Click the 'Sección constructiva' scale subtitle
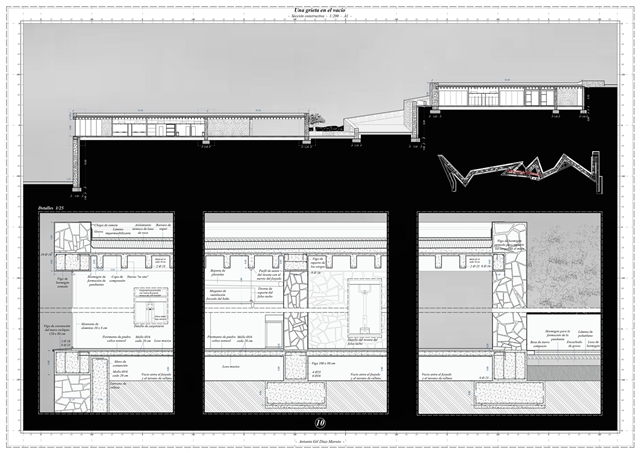Image resolution: width=640 pixels, height=453 pixels. pos(320,18)
